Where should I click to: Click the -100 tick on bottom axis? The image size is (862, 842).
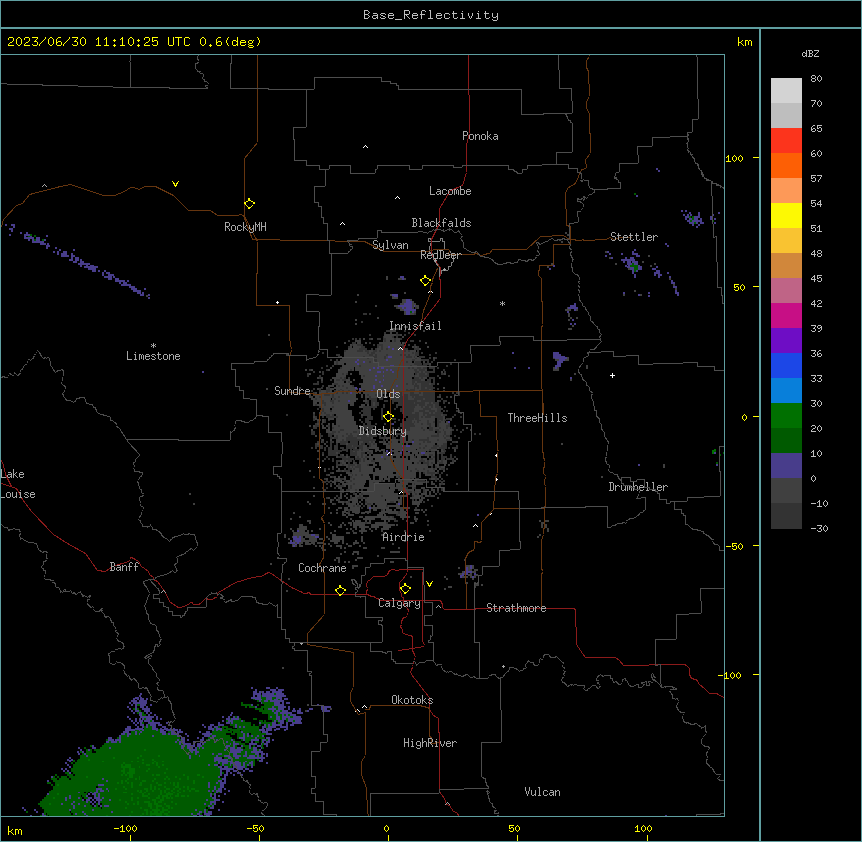coord(126,828)
